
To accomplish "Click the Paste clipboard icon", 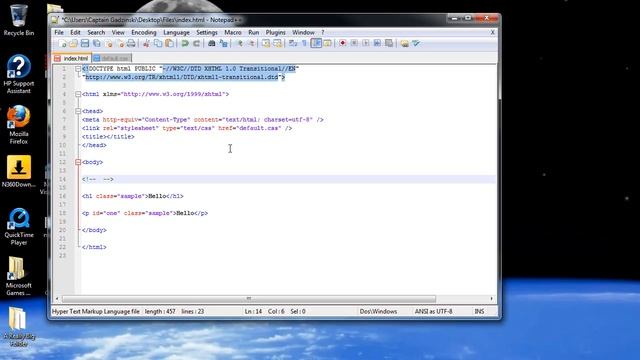I will (x=169, y=43).
